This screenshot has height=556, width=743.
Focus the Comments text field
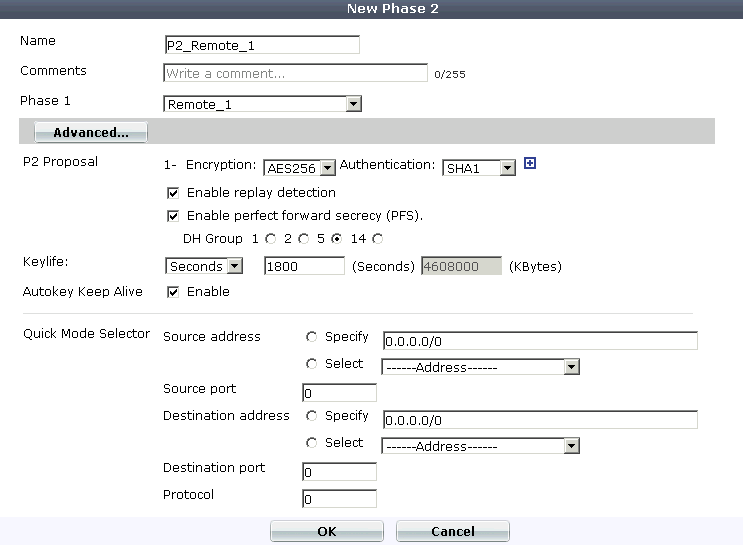pyautogui.click(x=295, y=73)
